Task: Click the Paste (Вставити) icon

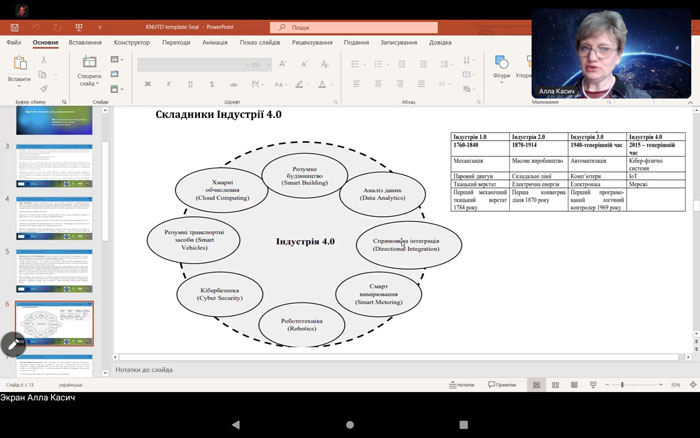Action: pos(18,64)
